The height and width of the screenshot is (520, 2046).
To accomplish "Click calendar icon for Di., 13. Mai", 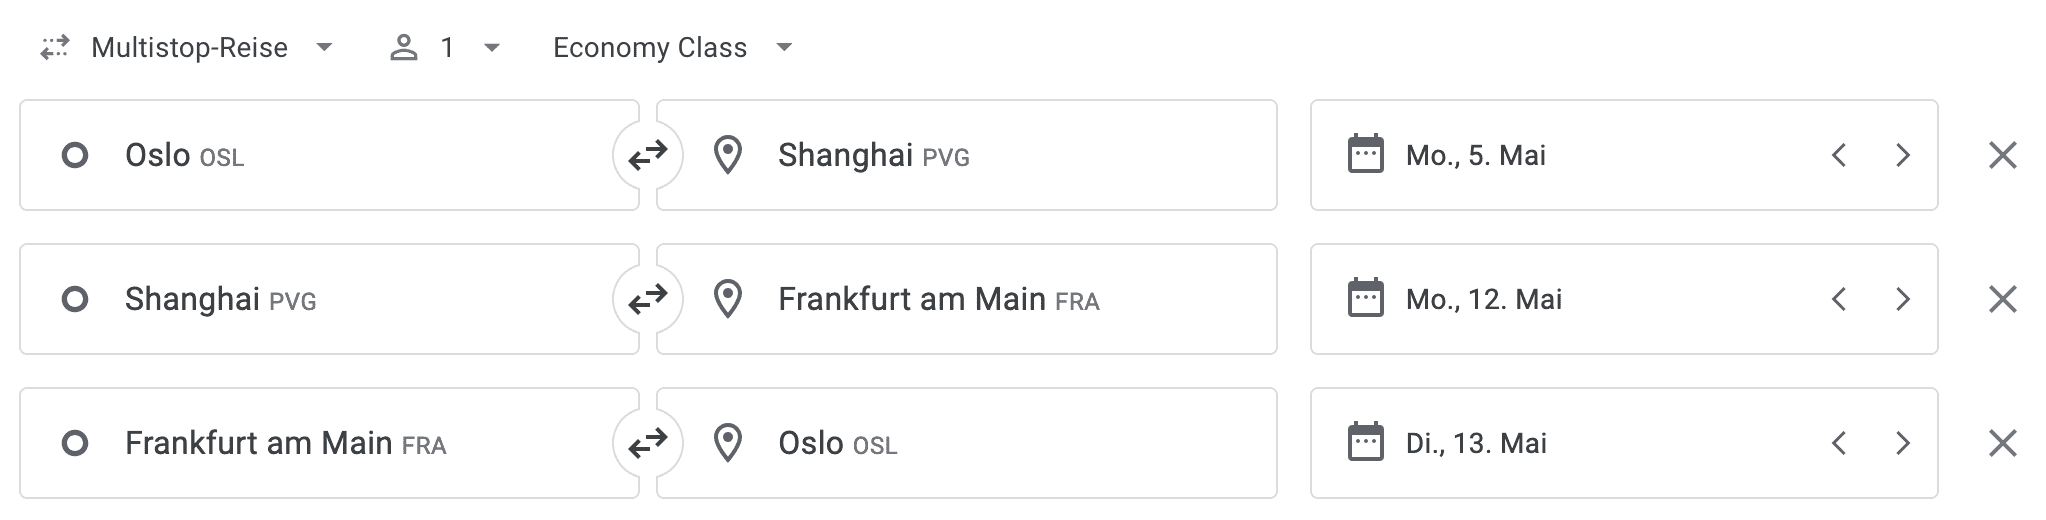I will [1365, 443].
